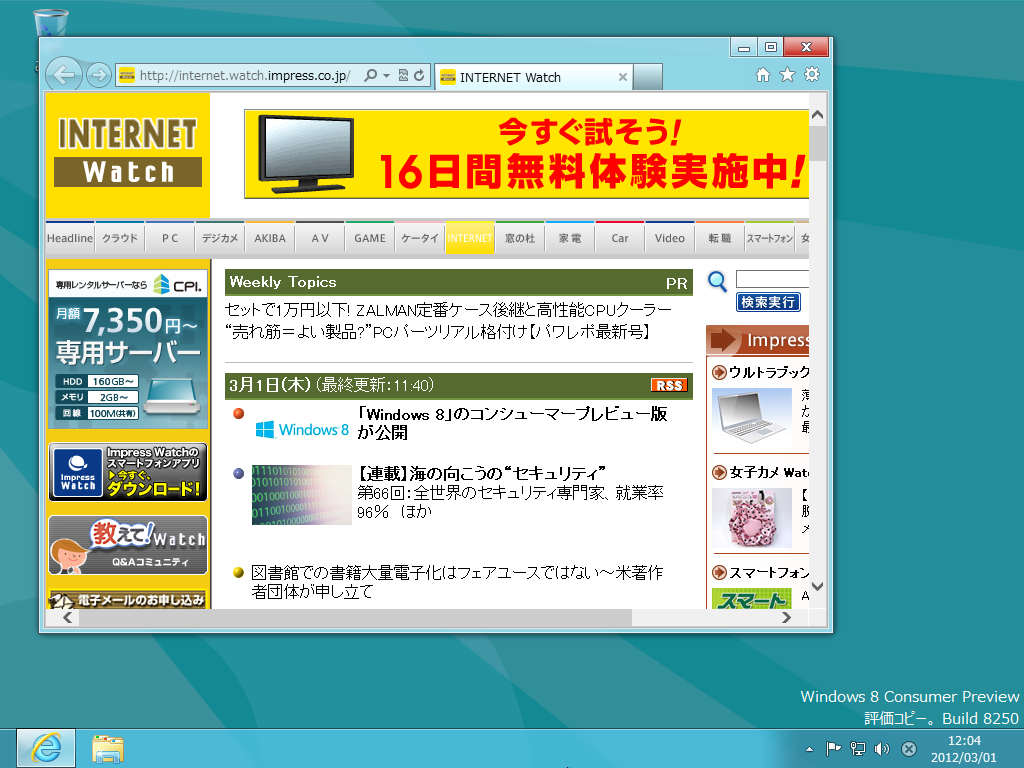The image size is (1024, 768).
Task: Open the Tools gear menu
Action: pos(812,74)
